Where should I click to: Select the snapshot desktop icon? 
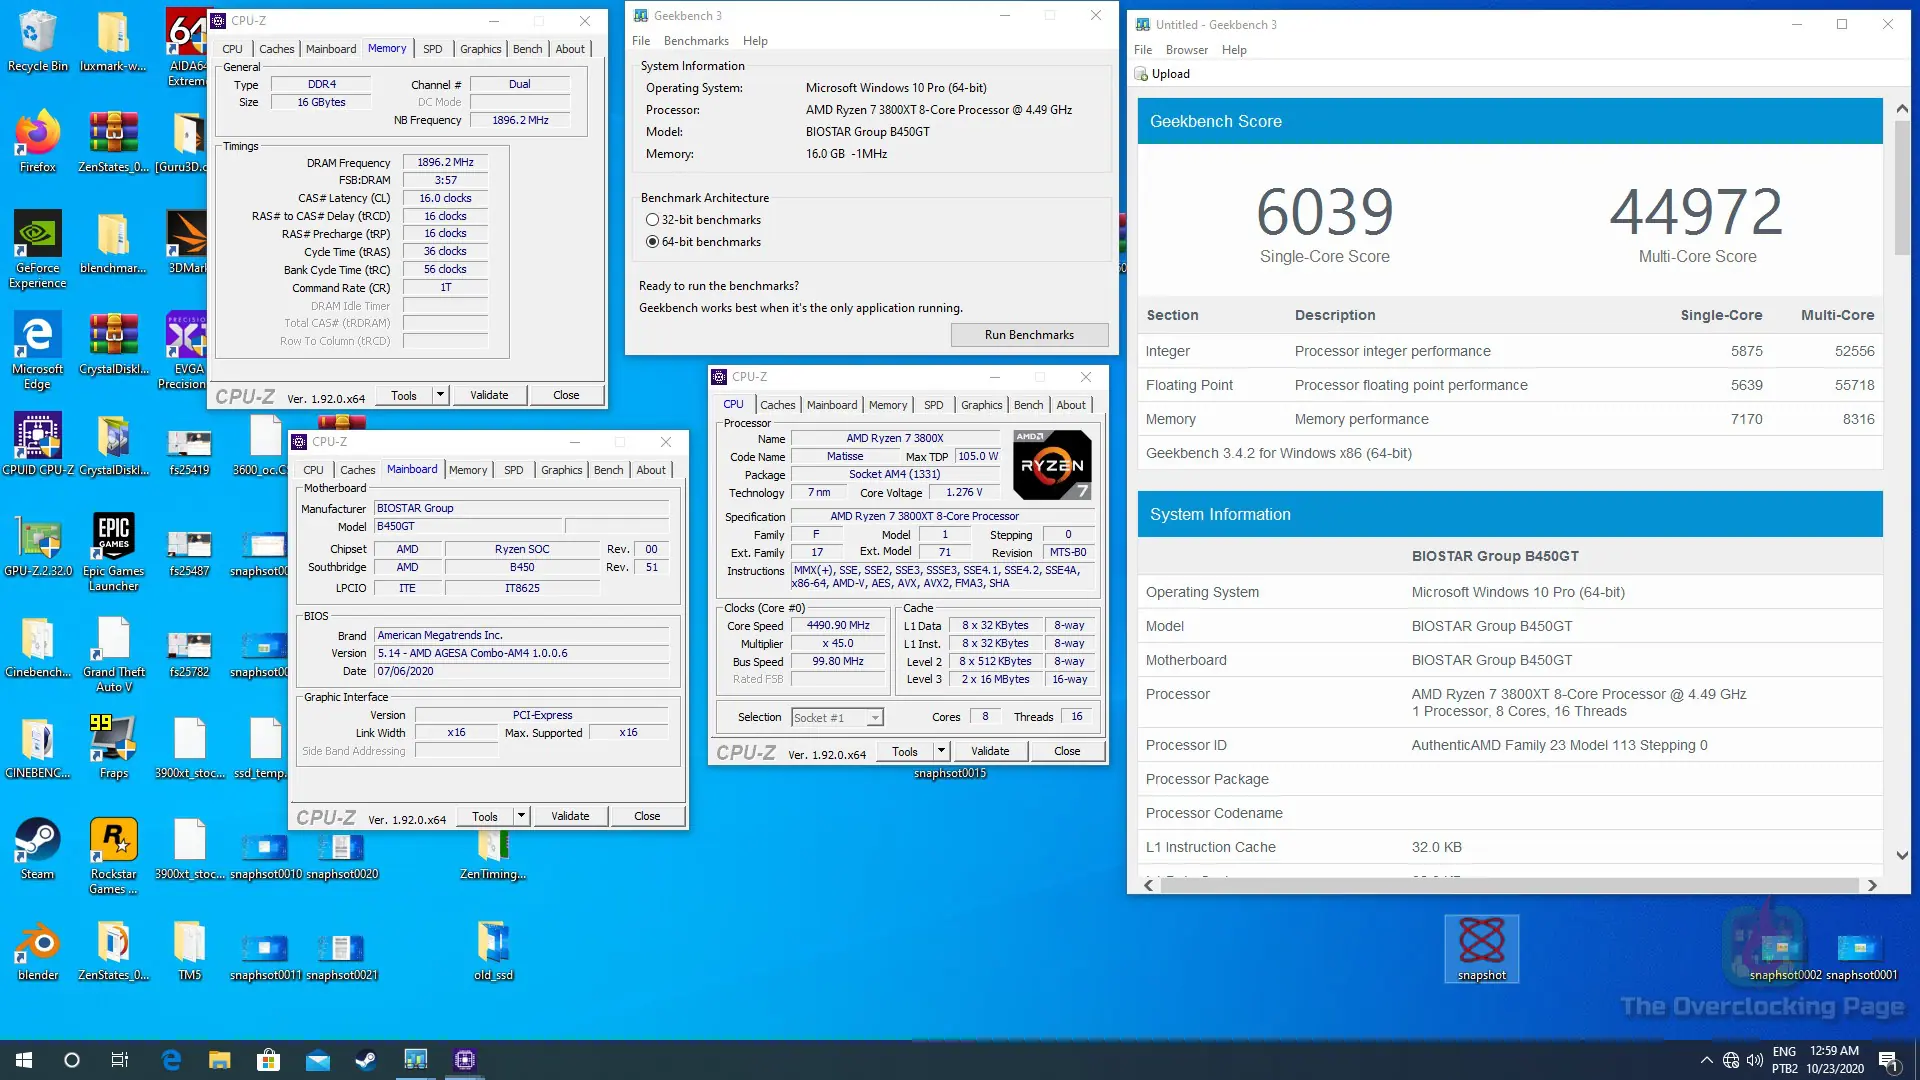pyautogui.click(x=1481, y=948)
